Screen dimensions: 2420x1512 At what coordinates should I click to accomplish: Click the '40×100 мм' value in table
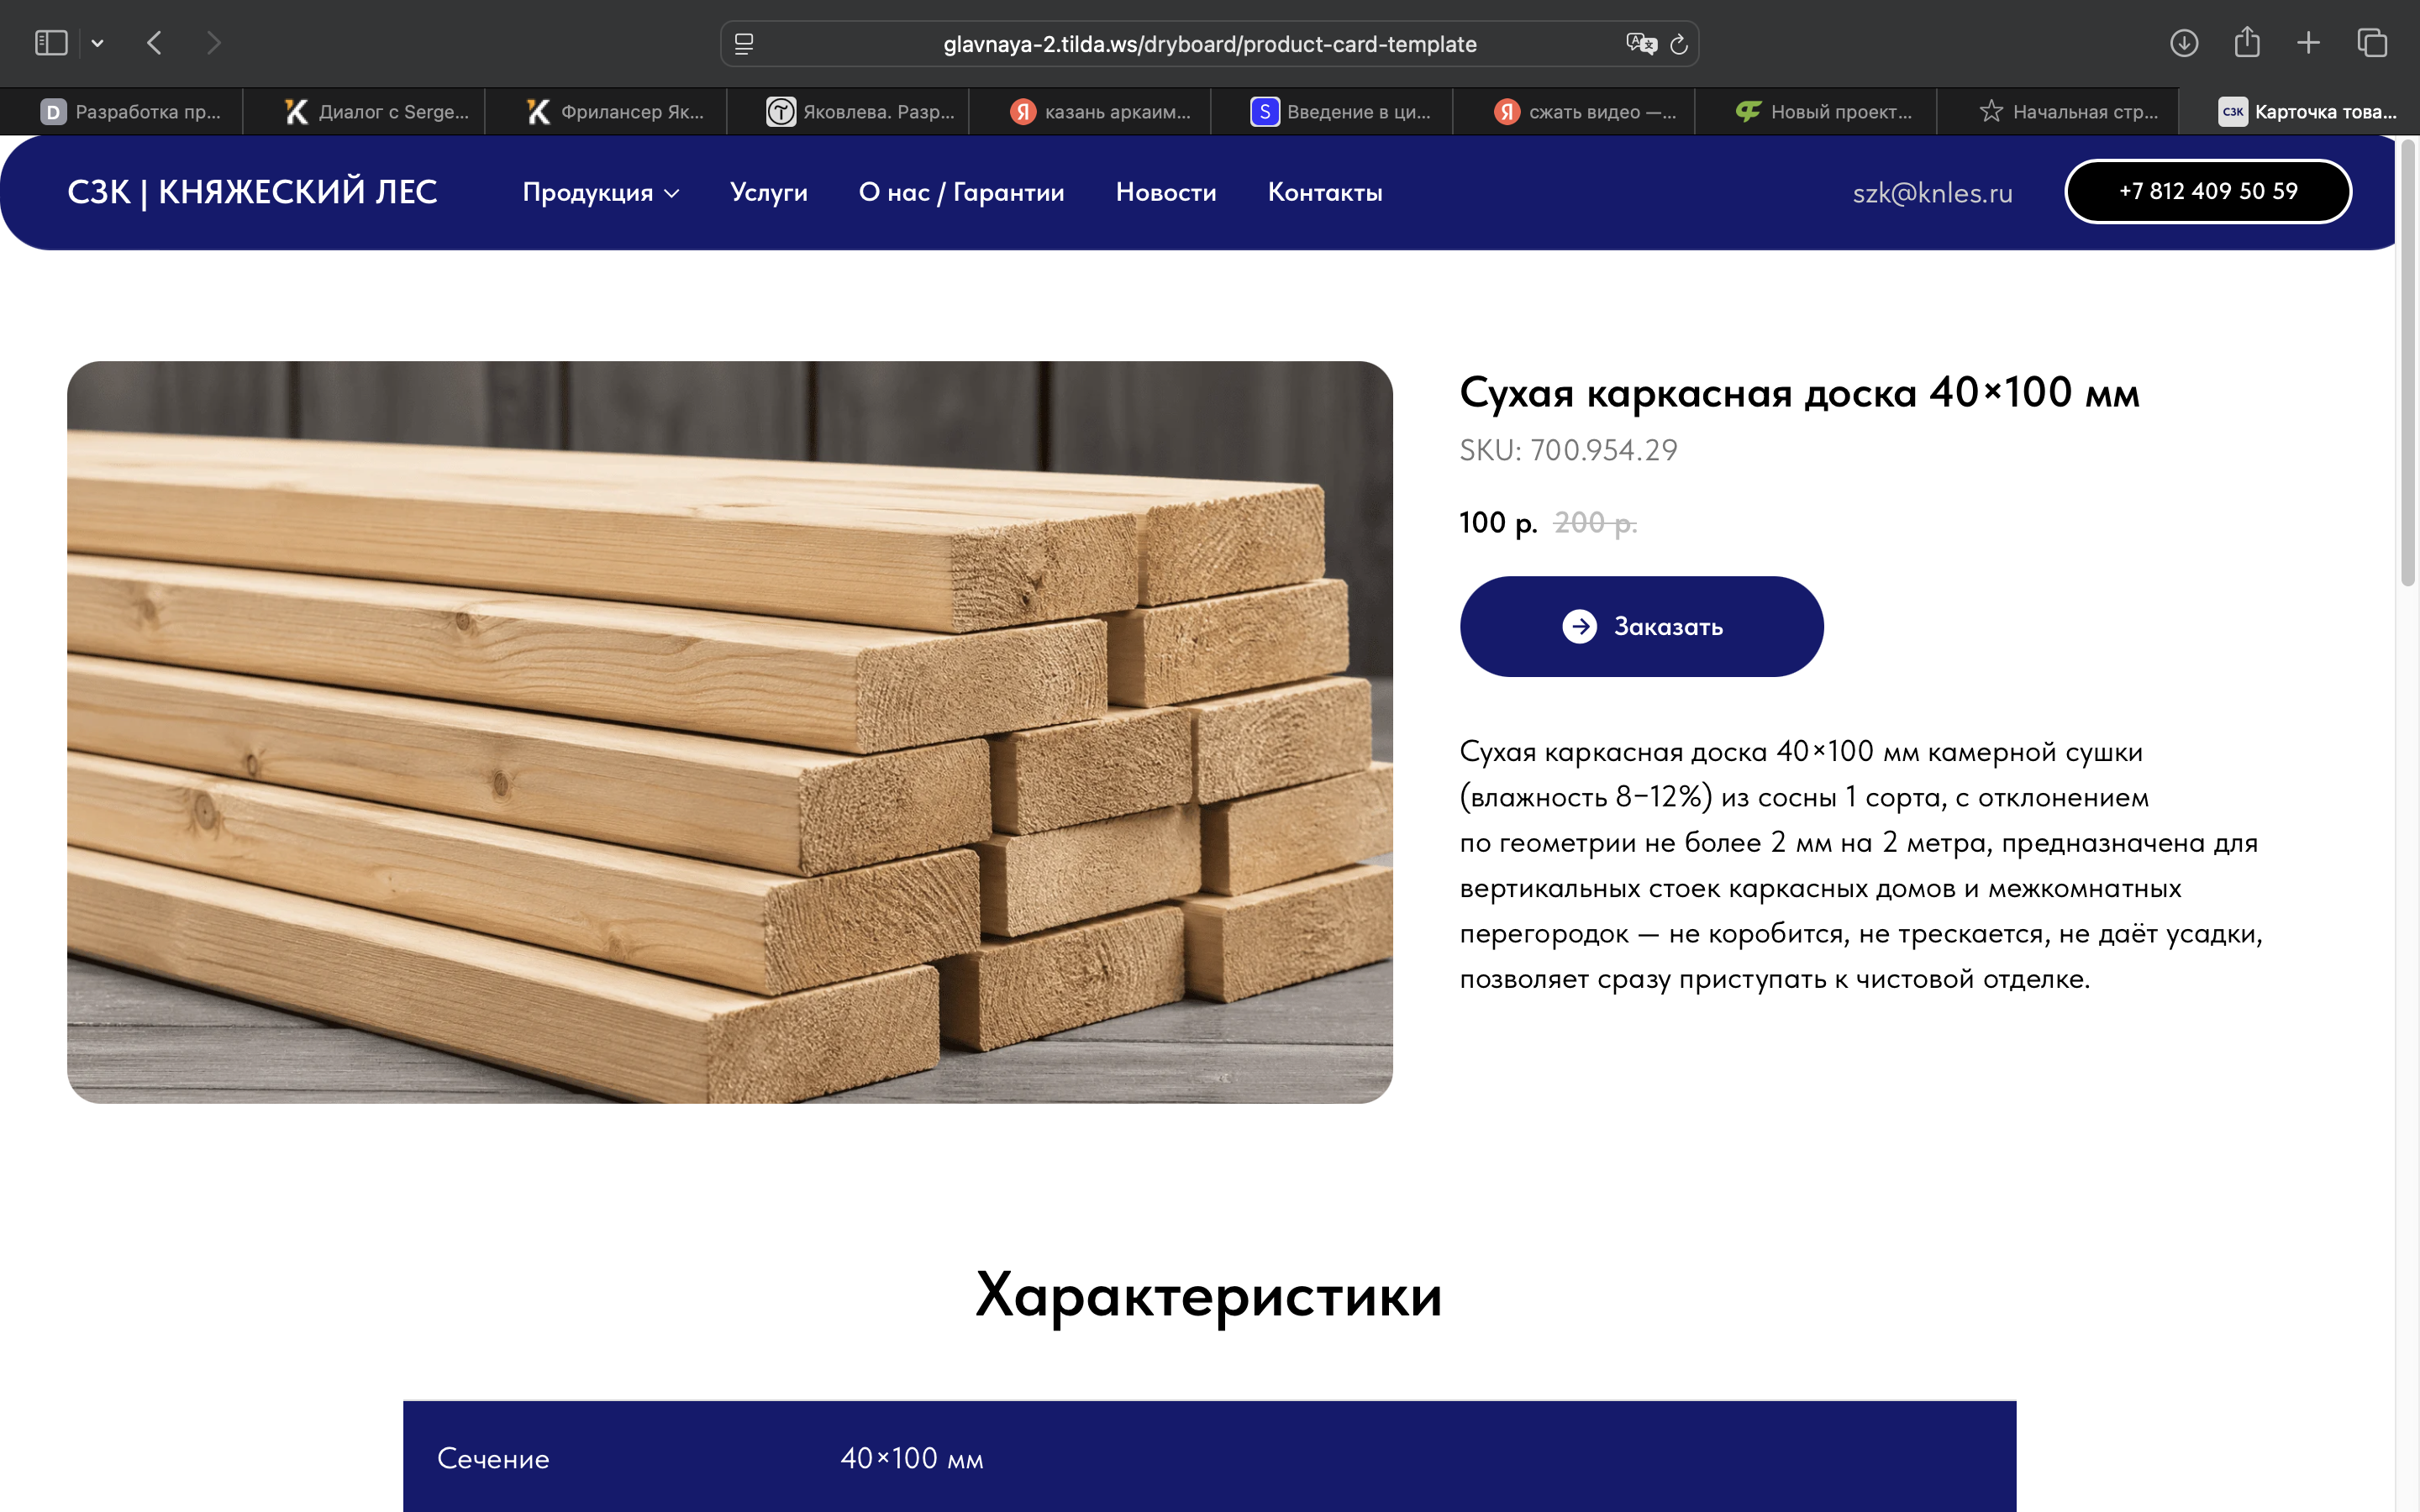coord(911,1458)
